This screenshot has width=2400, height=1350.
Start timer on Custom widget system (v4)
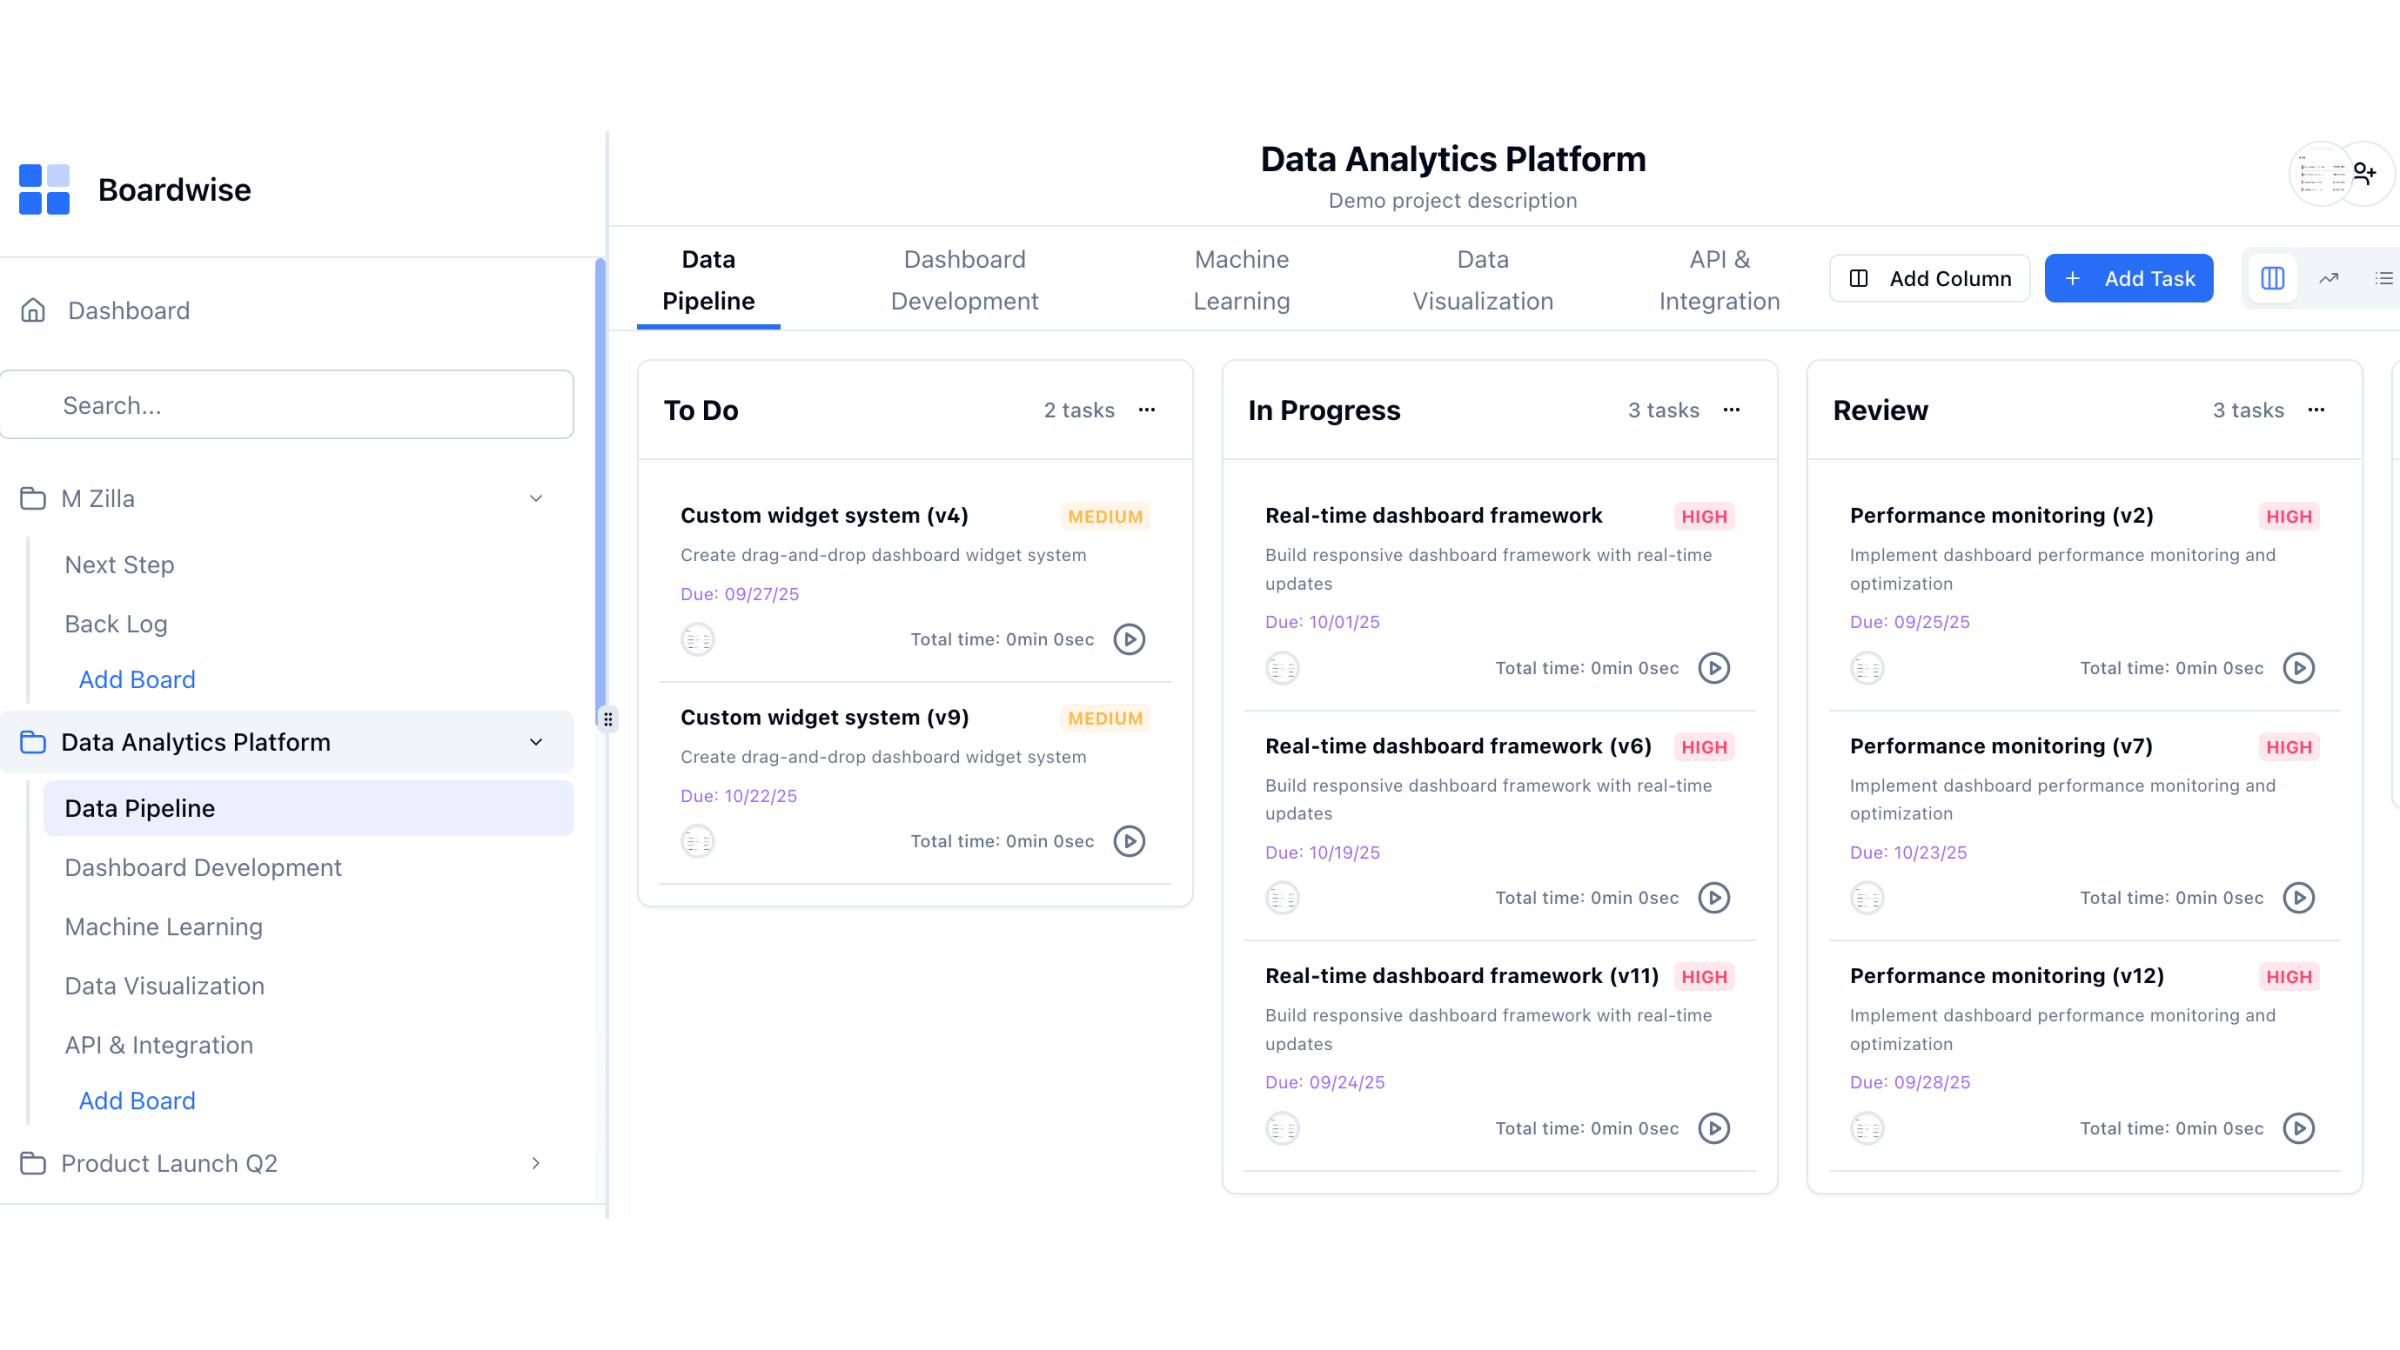[1129, 639]
